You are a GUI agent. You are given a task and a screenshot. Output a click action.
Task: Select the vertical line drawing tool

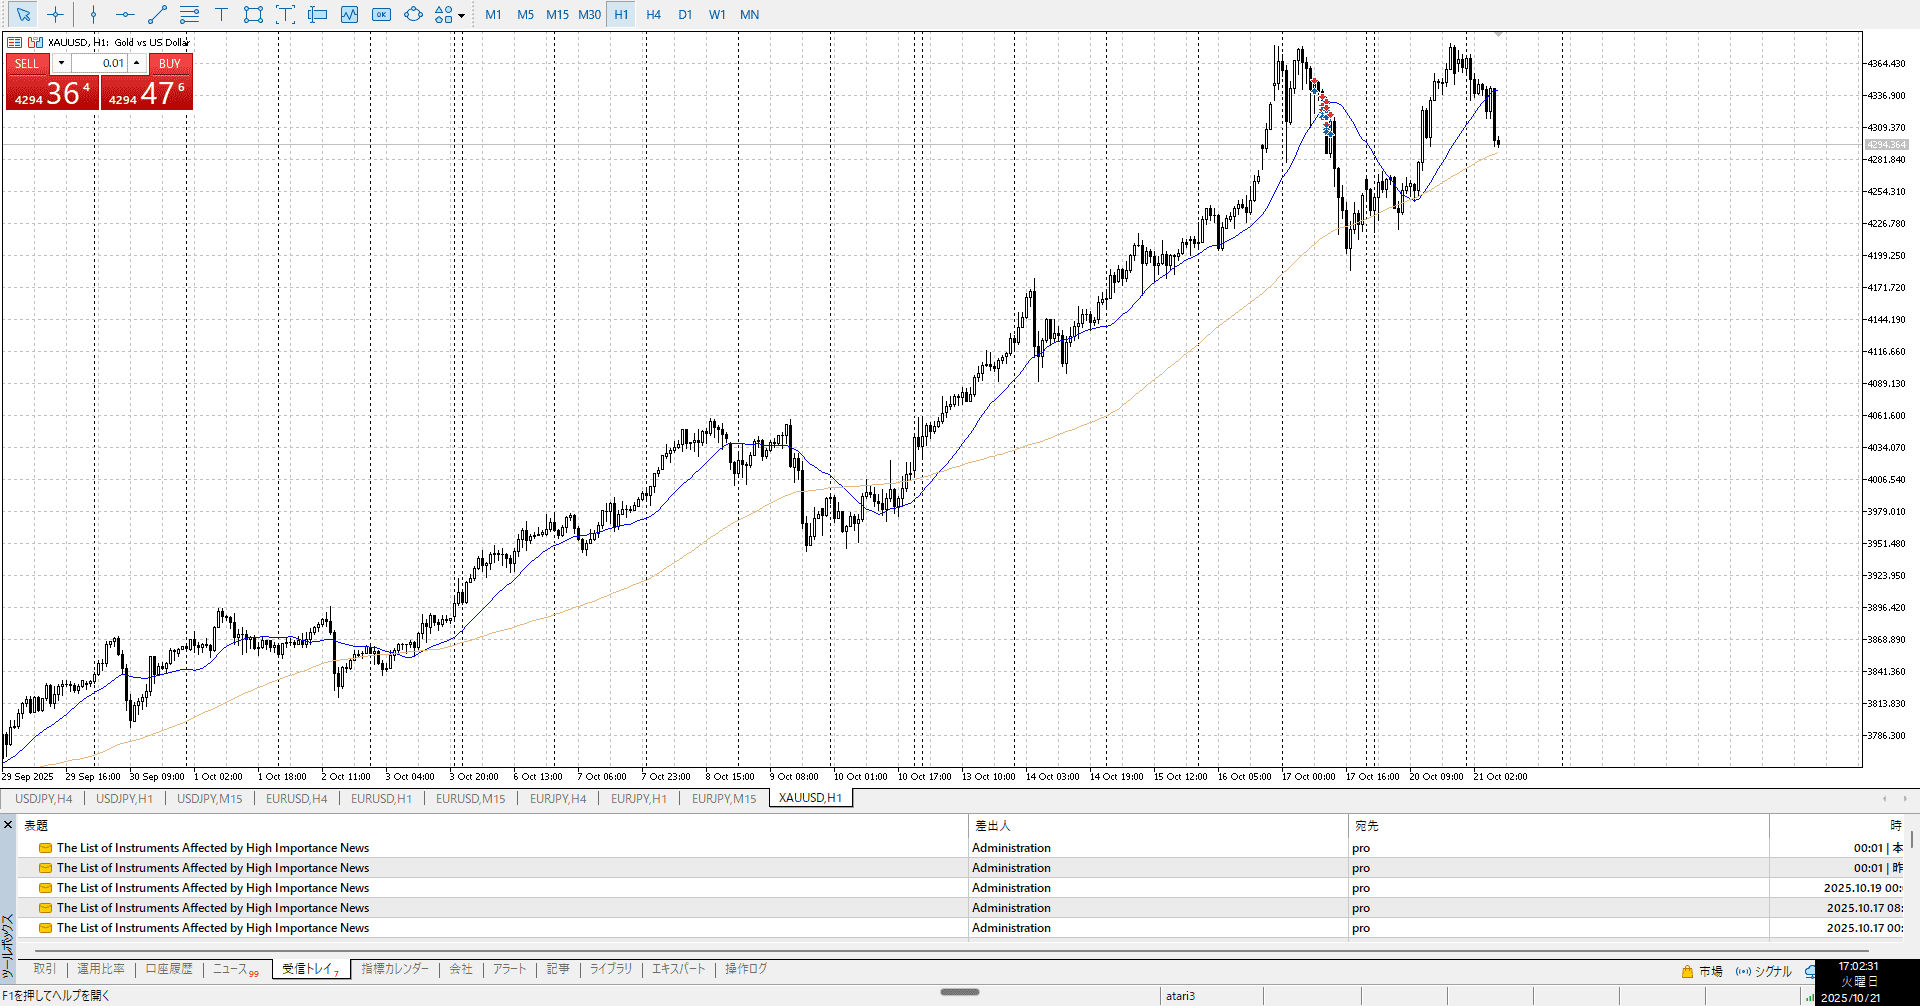93,15
